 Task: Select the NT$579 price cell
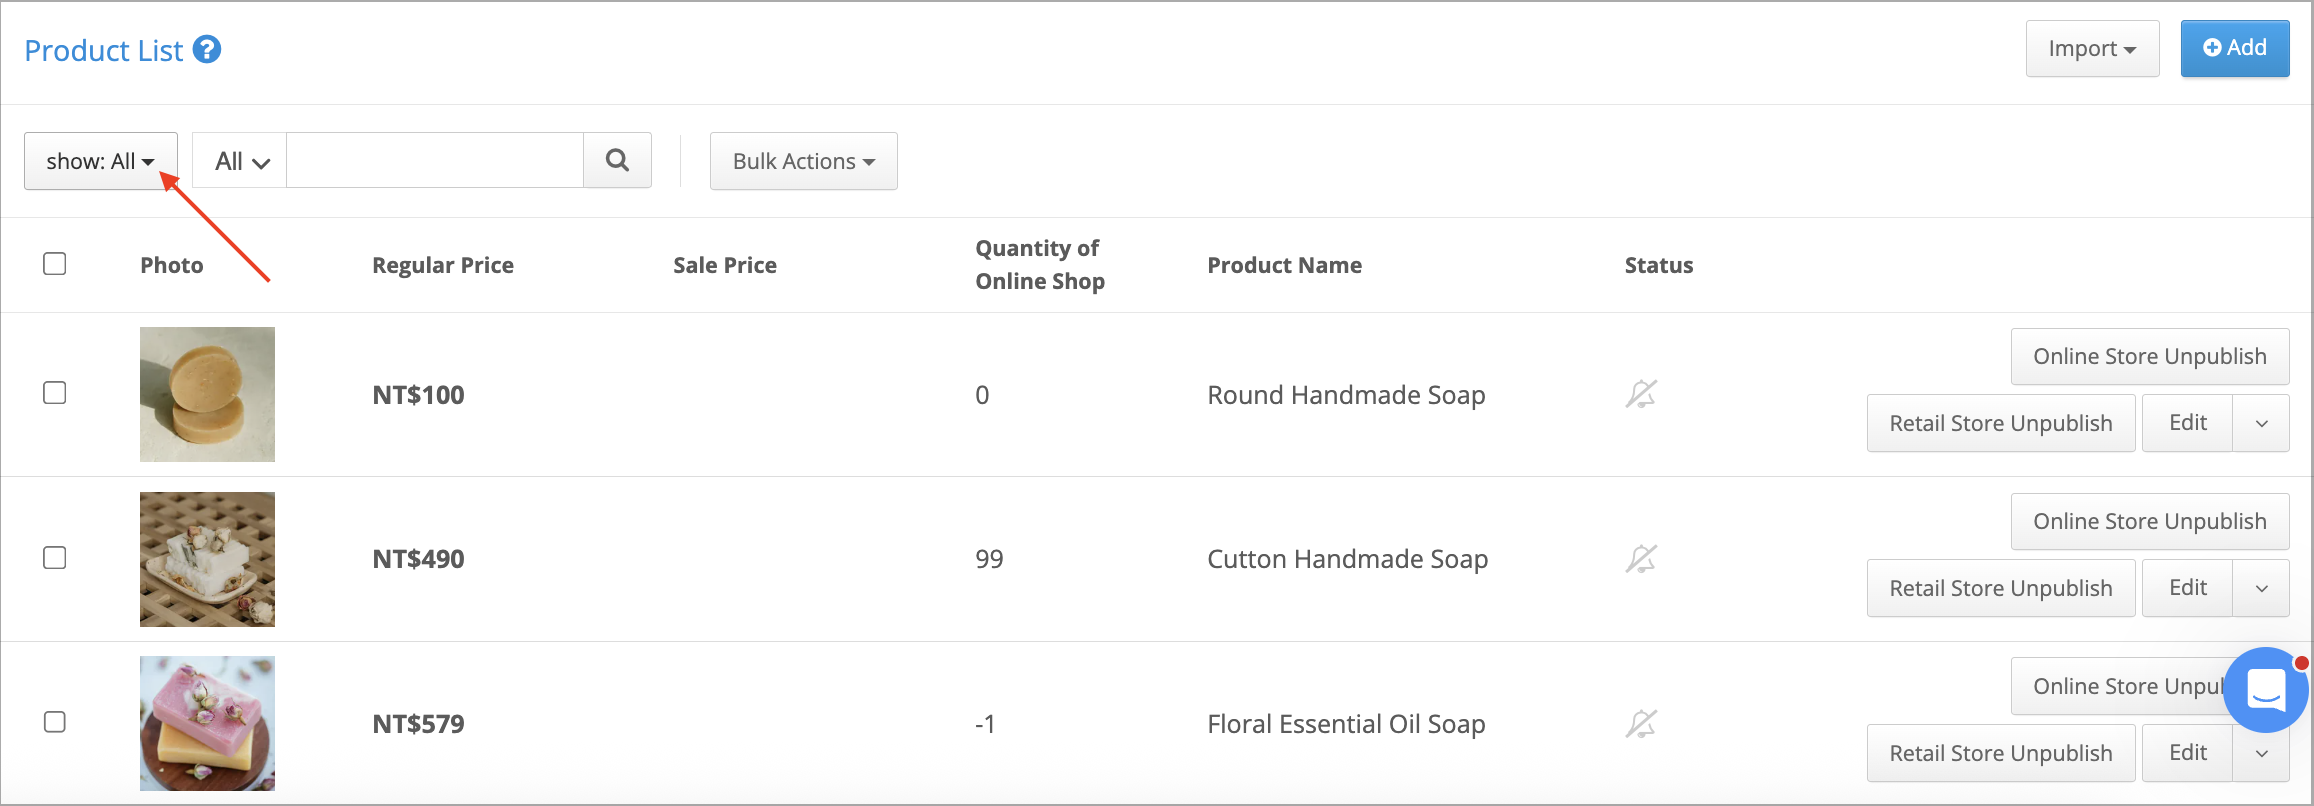pos(418,724)
